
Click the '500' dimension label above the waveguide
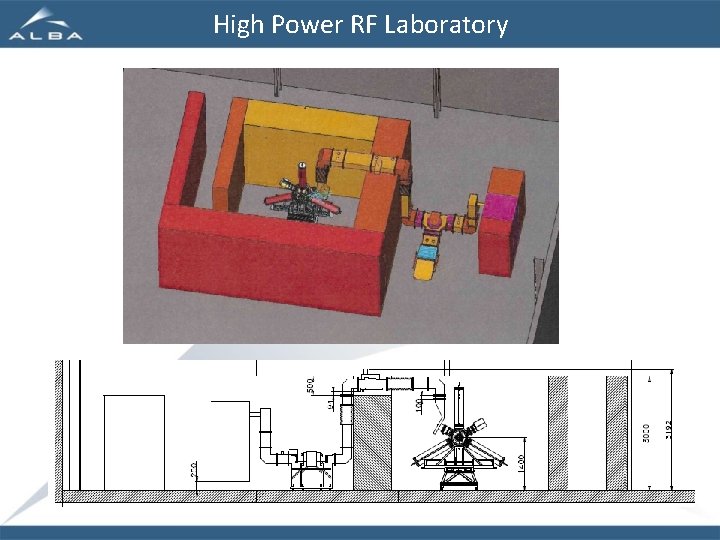click(x=311, y=385)
